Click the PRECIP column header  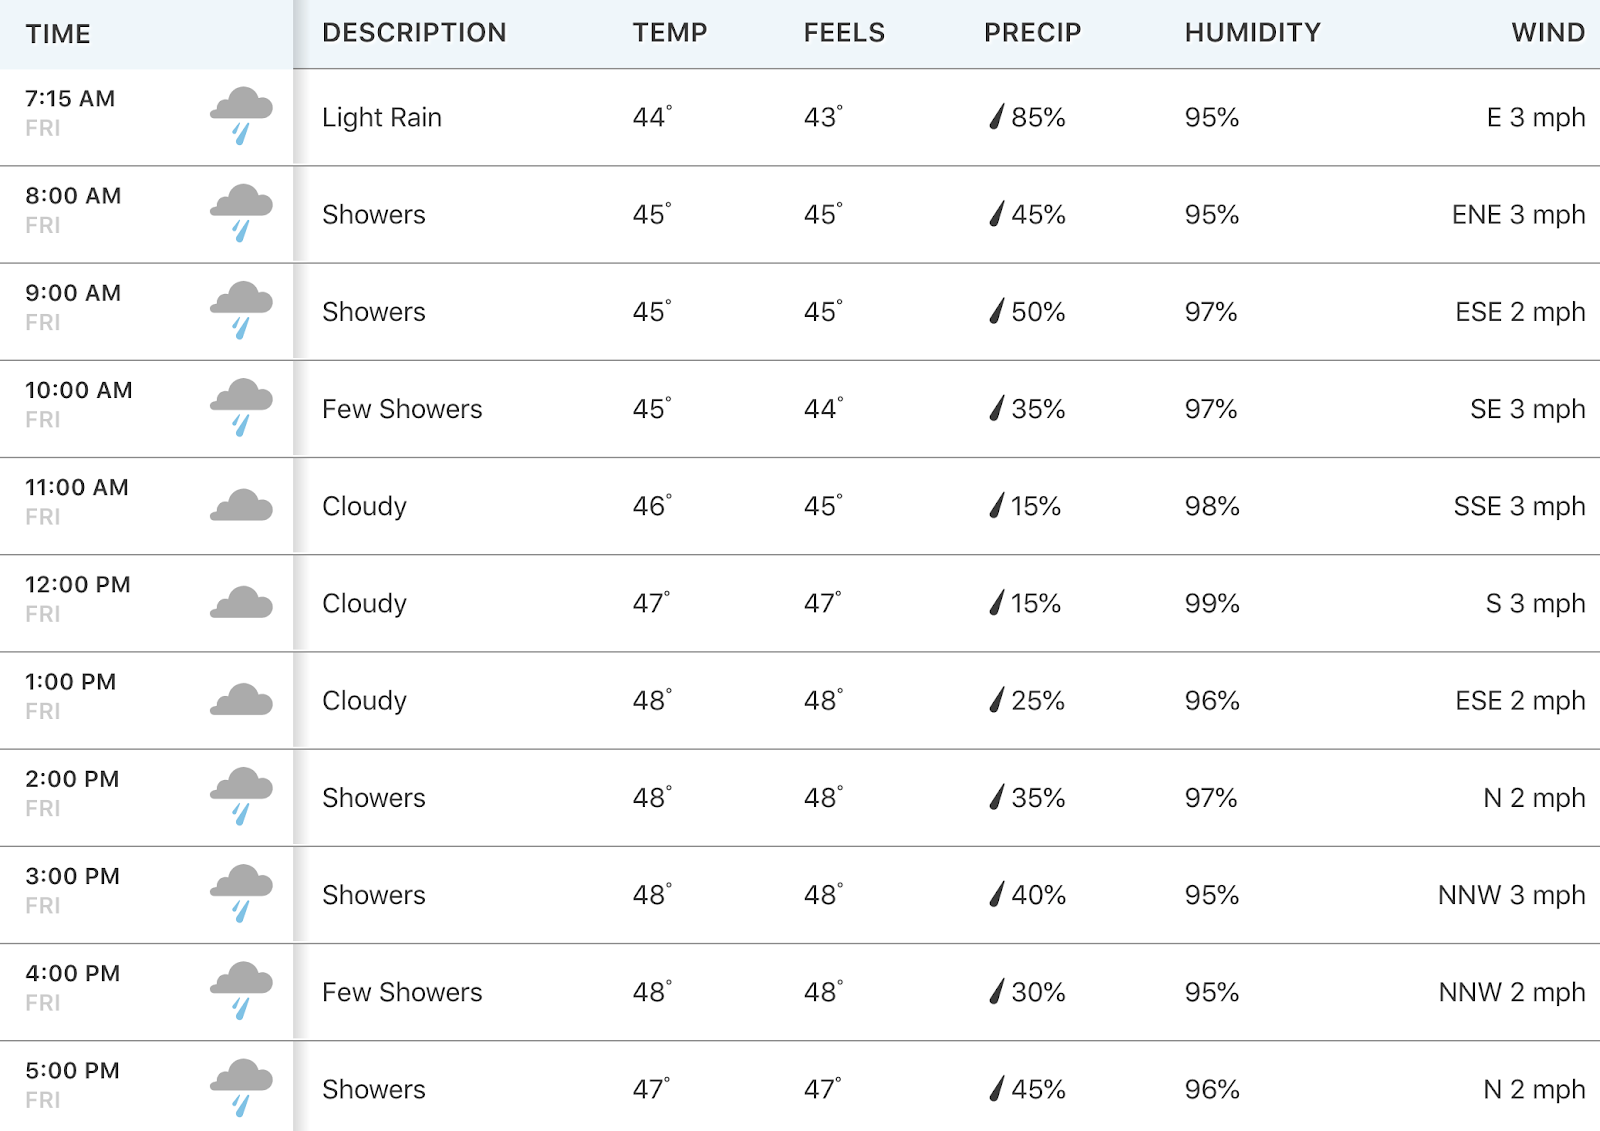click(x=1032, y=33)
